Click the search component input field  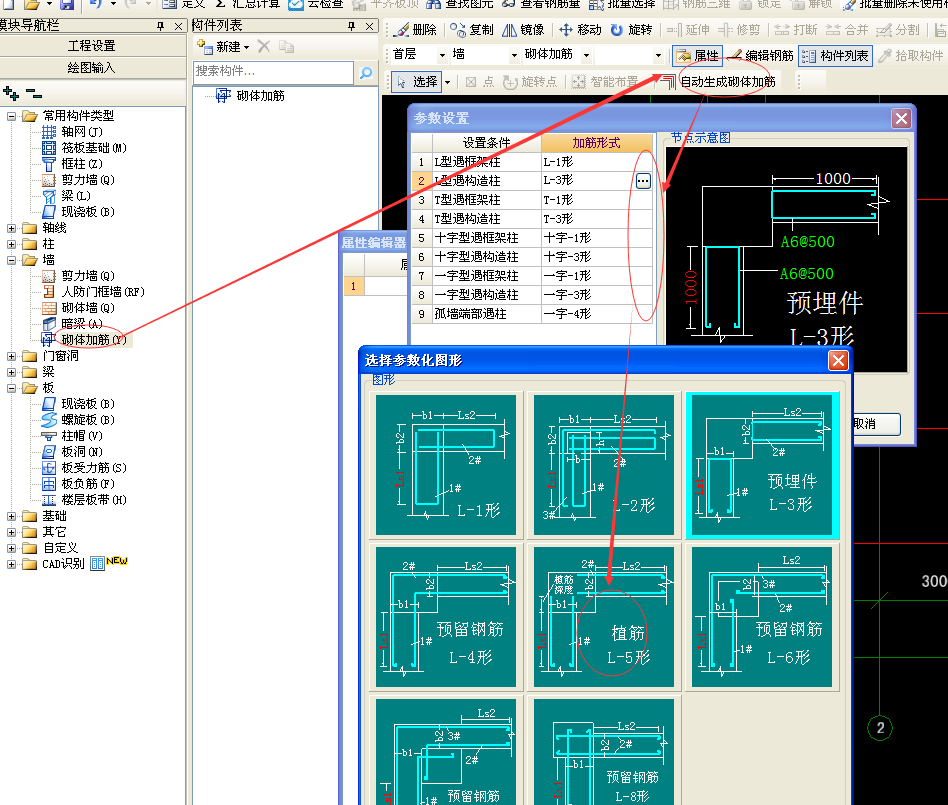(x=273, y=72)
